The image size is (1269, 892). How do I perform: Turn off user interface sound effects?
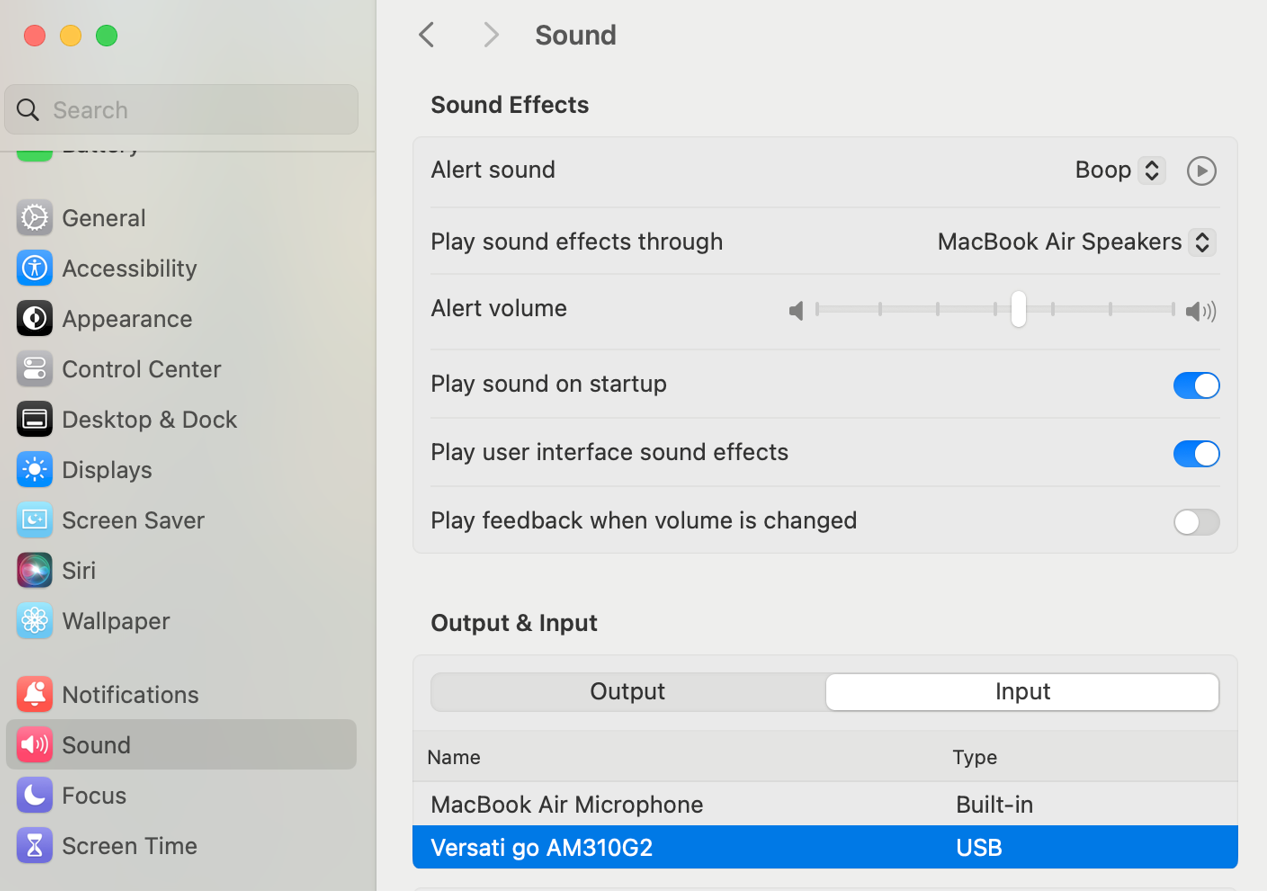click(1196, 453)
